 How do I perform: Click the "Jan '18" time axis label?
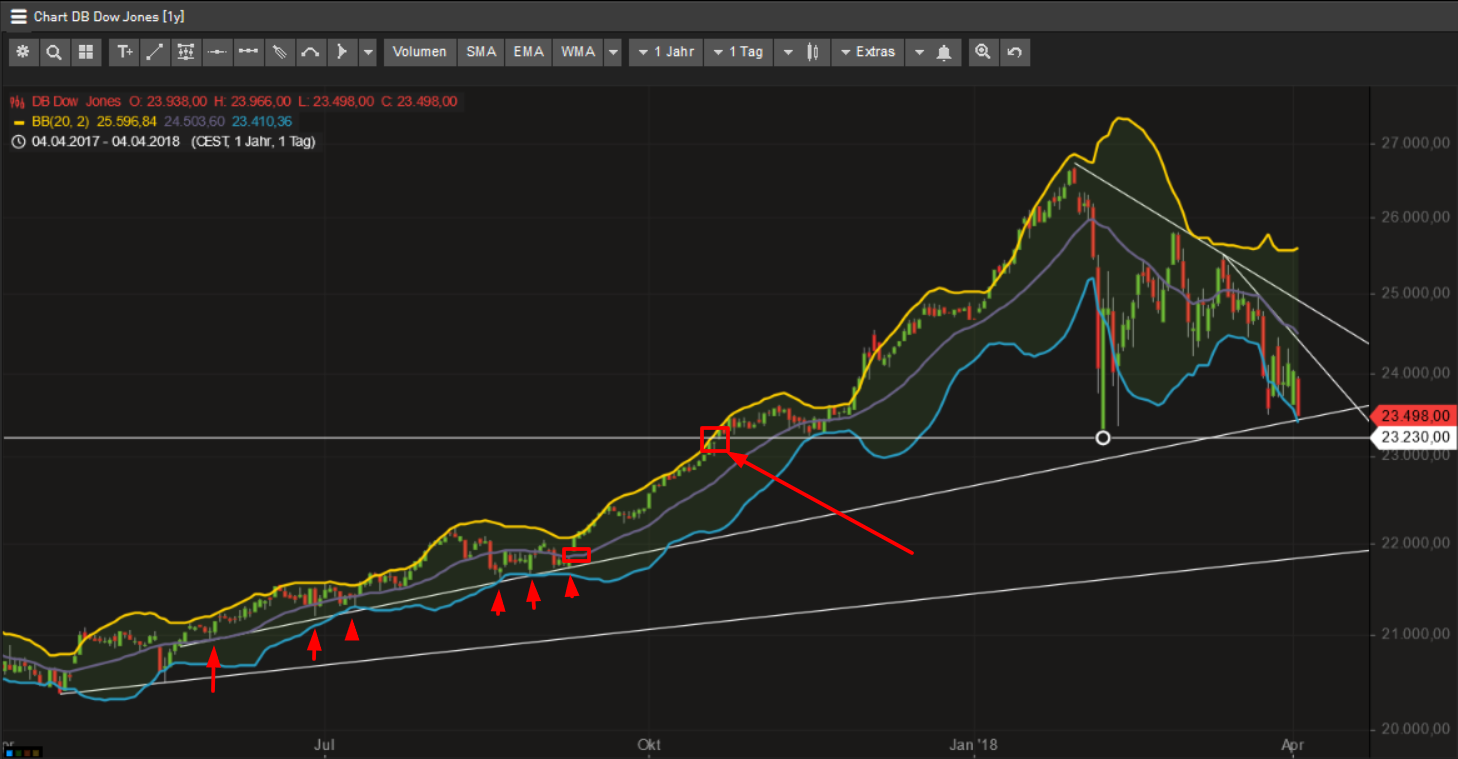(974, 744)
